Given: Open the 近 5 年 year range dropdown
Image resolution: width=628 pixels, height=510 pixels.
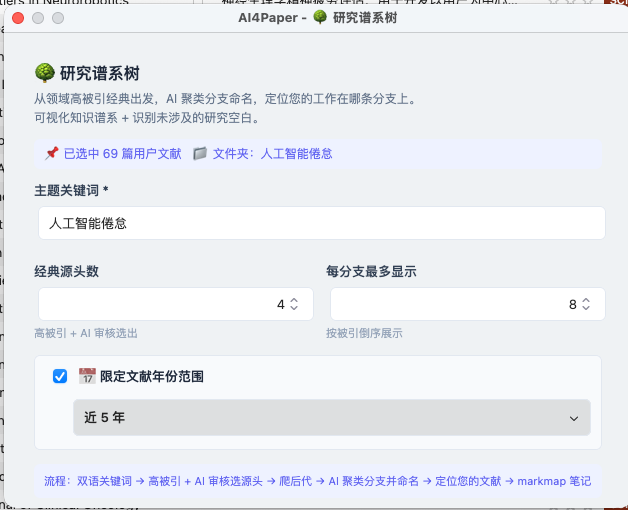Looking at the screenshot, I should pos(332,417).
